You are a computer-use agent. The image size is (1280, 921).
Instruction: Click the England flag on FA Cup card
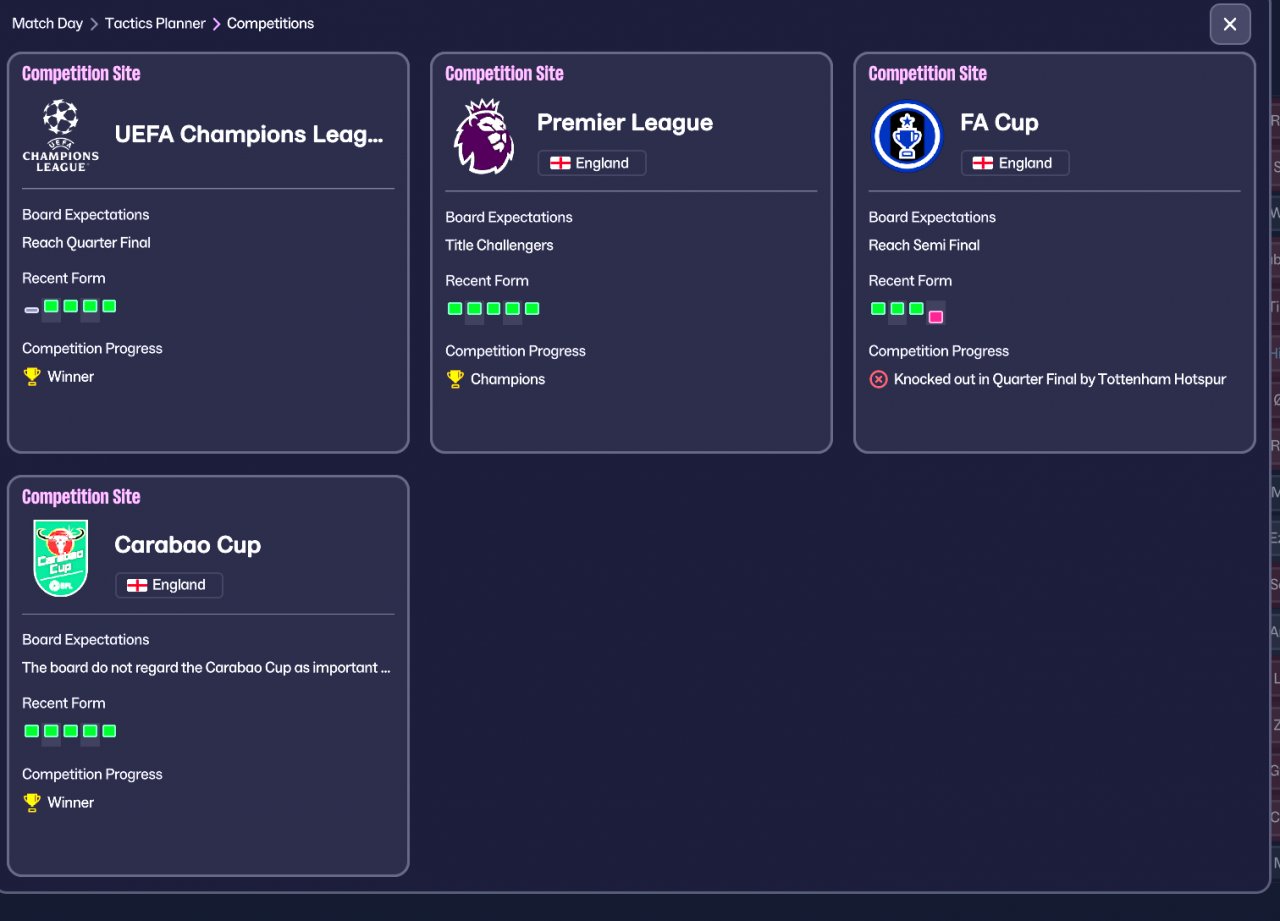[x=983, y=163]
